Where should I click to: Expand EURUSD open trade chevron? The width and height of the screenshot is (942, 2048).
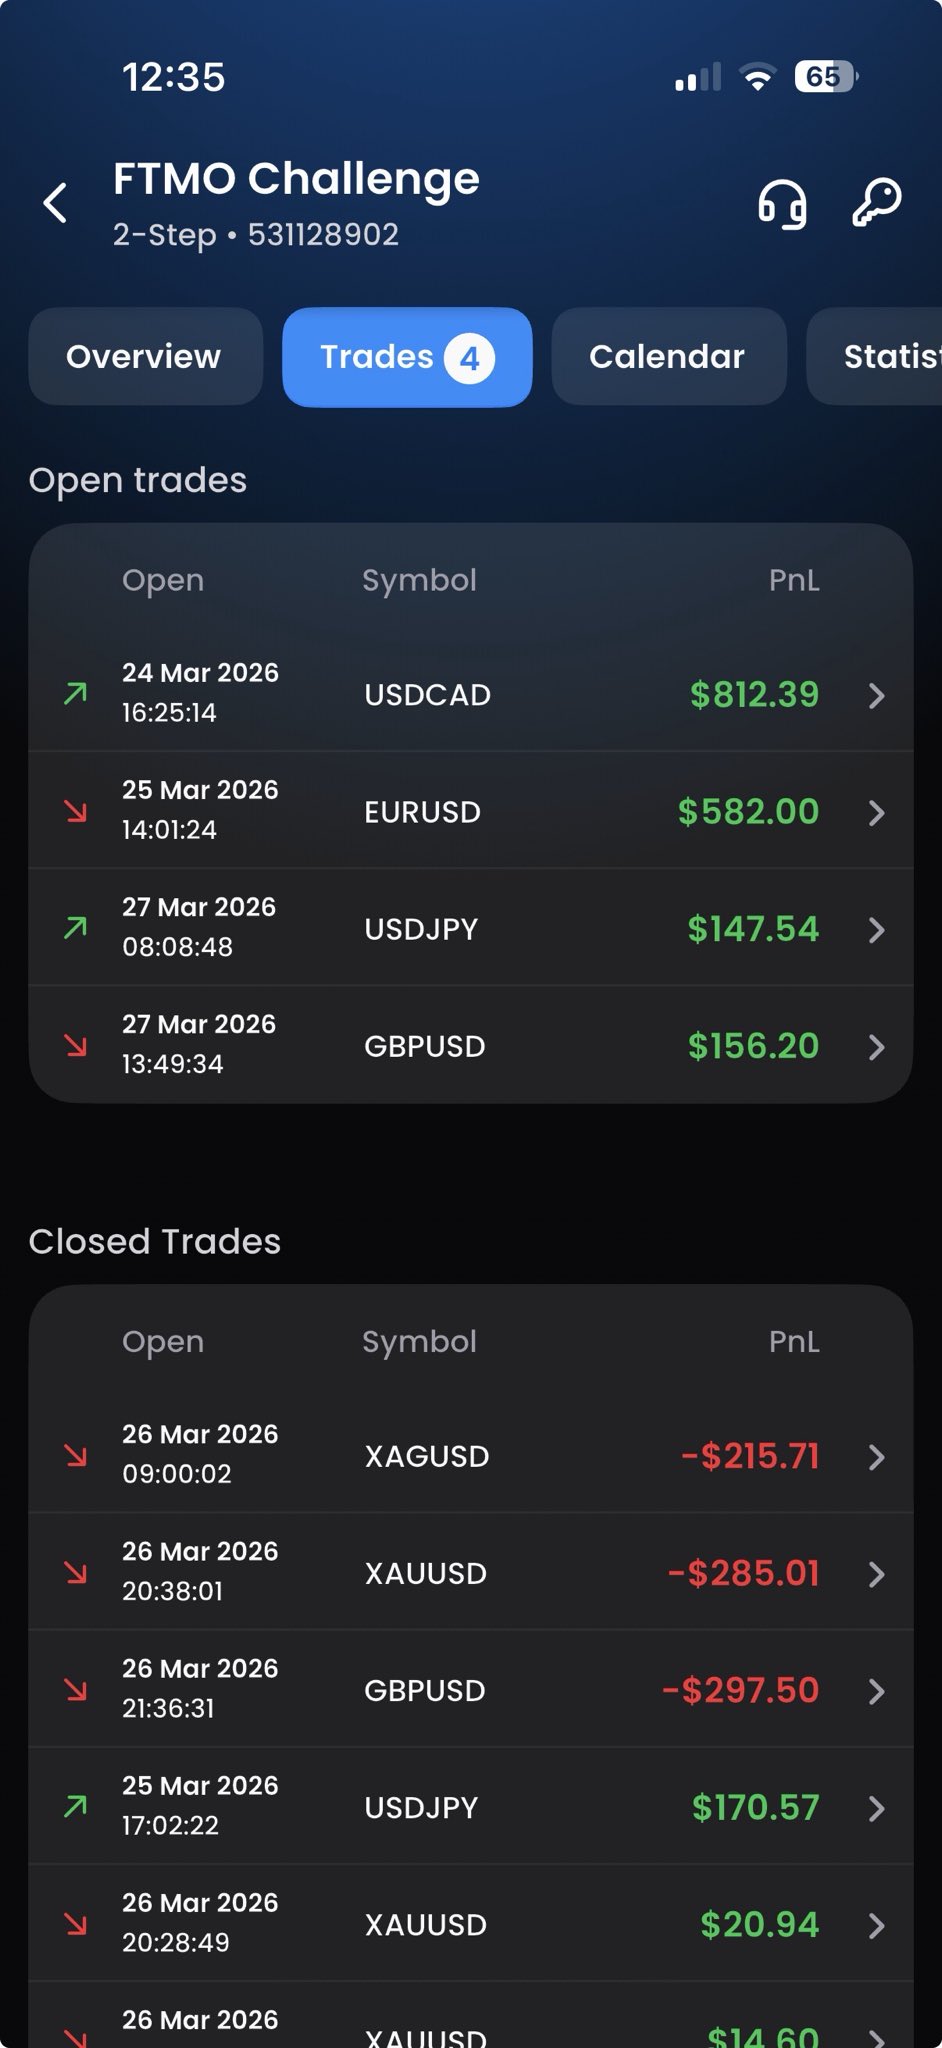click(877, 812)
